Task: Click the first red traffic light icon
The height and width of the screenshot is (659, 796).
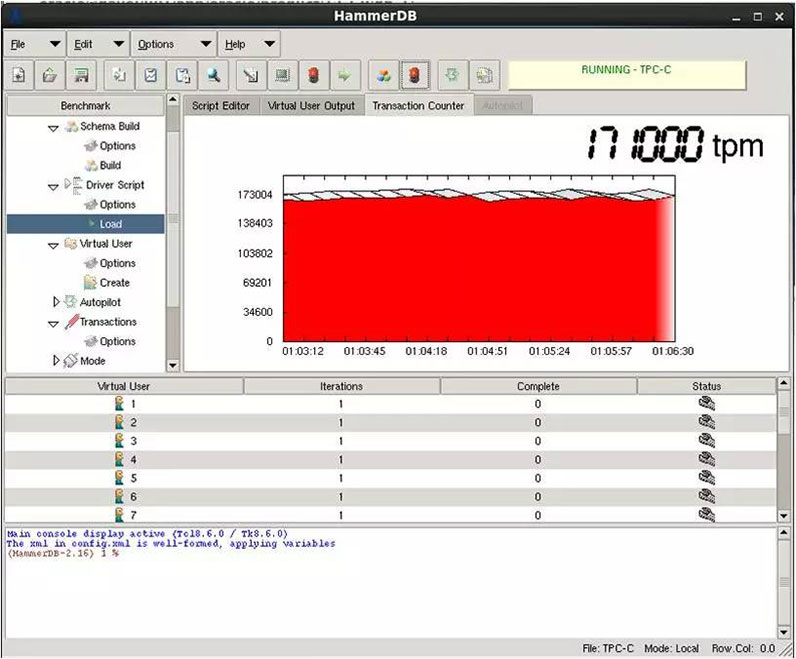Action: [x=314, y=76]
